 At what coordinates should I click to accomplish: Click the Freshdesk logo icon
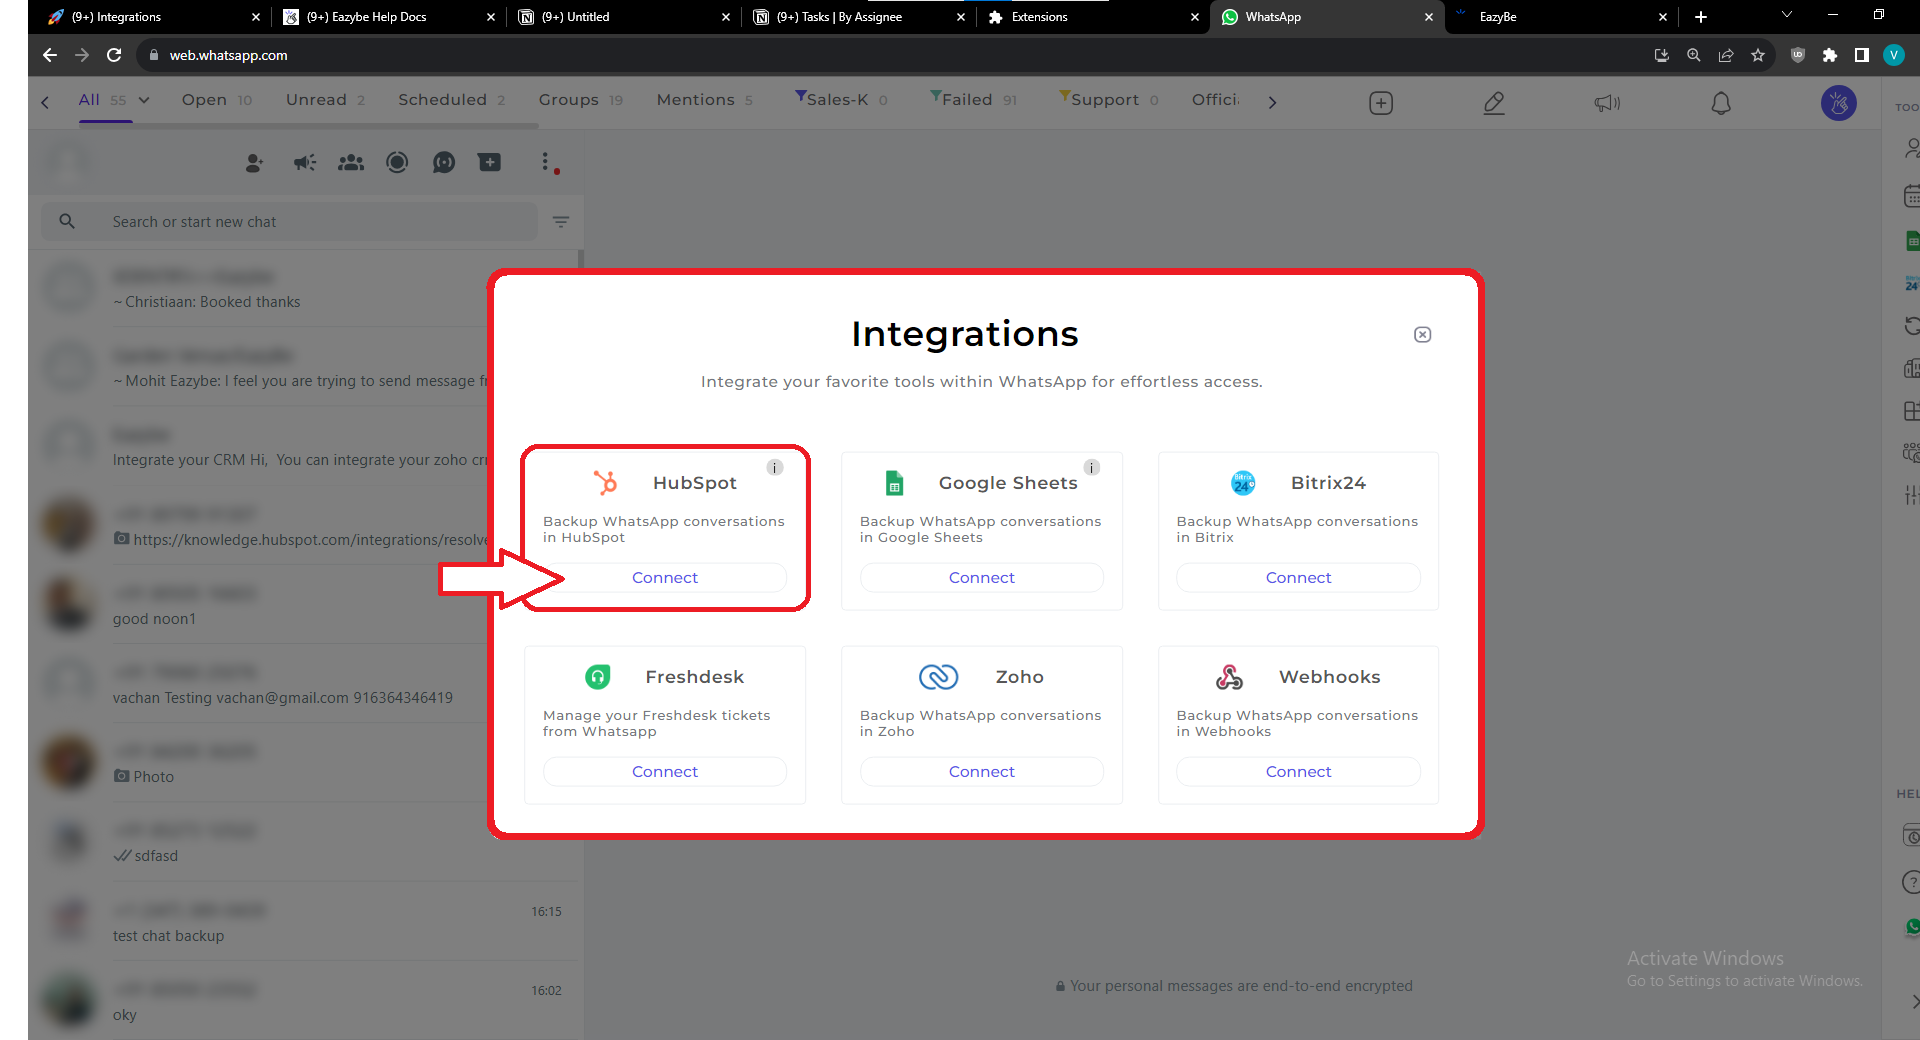pos(597,677)
